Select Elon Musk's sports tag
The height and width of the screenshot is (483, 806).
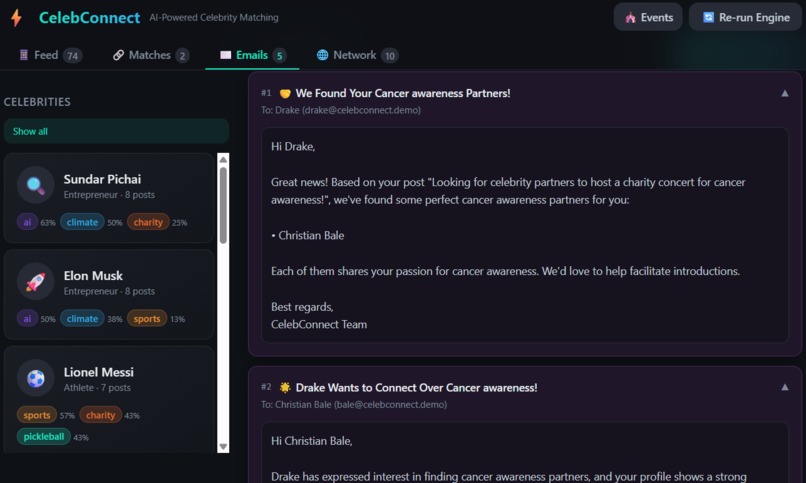pos(147,319)
